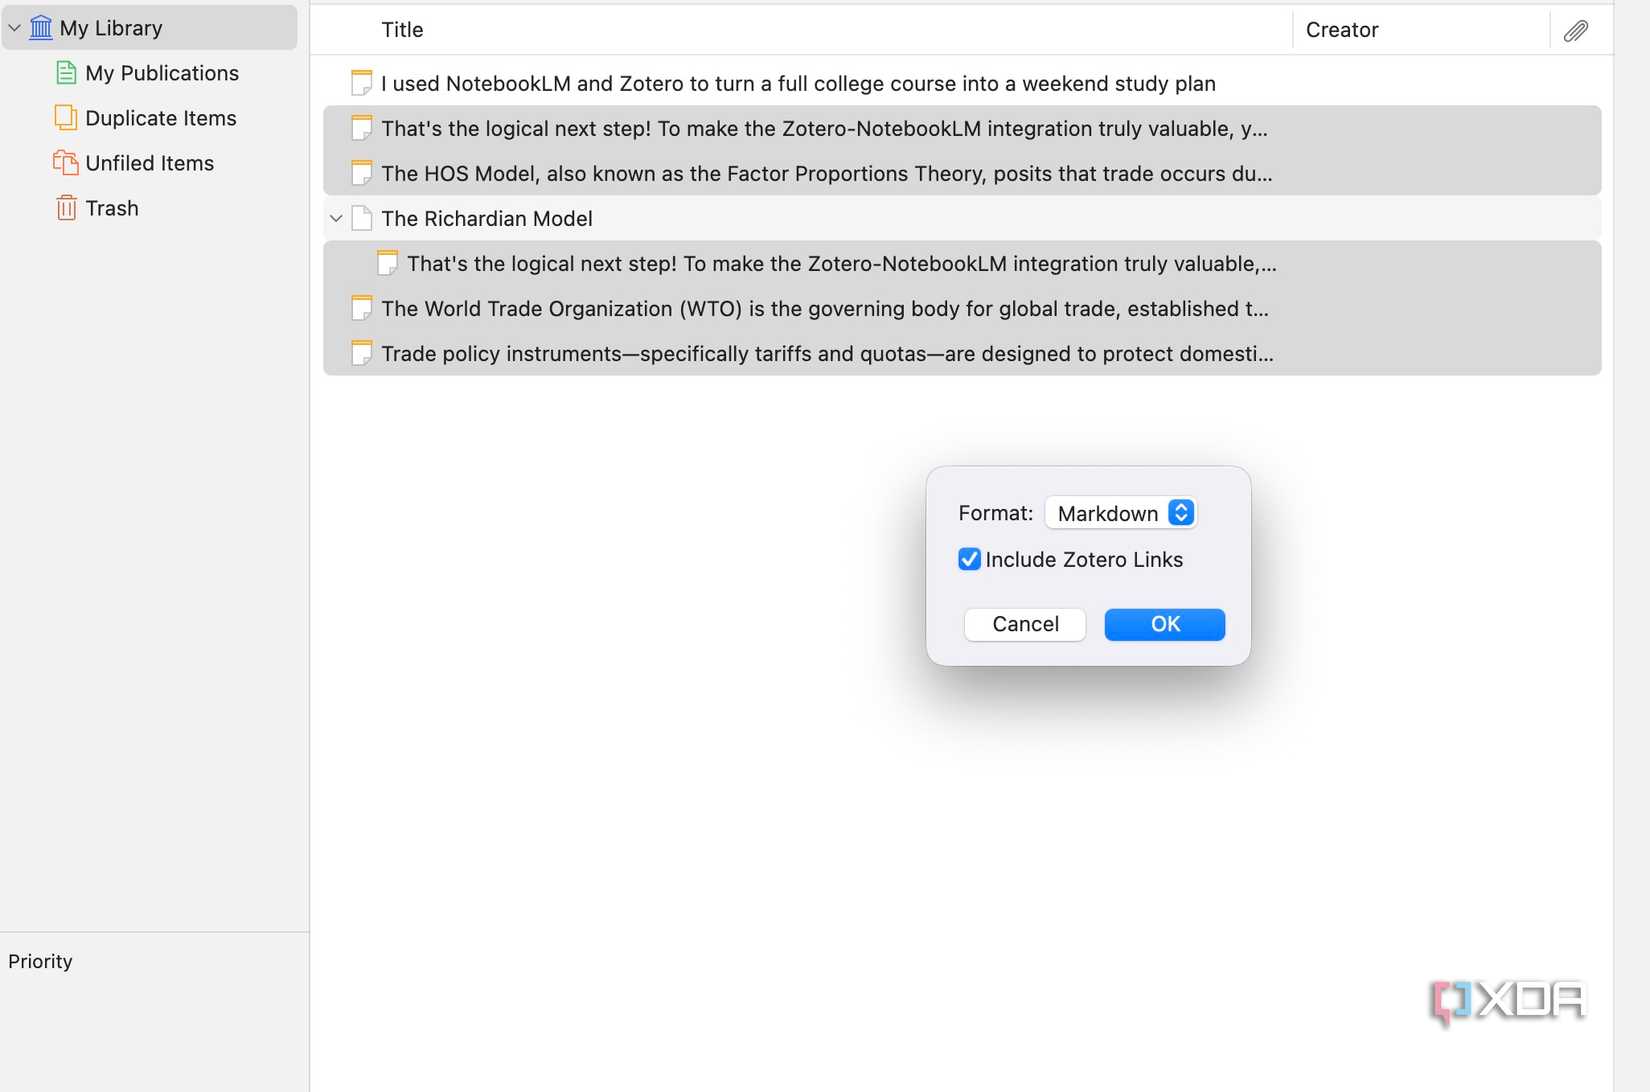Click the note icon beside the HOS Model entry
Screen dimensions: 1650x1092
(x=361, y=172)
